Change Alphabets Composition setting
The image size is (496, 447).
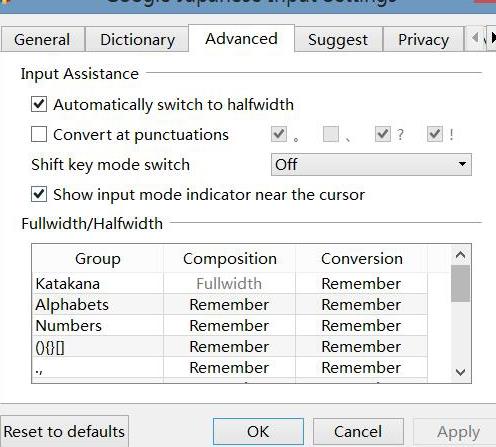(x=229, y=305)
